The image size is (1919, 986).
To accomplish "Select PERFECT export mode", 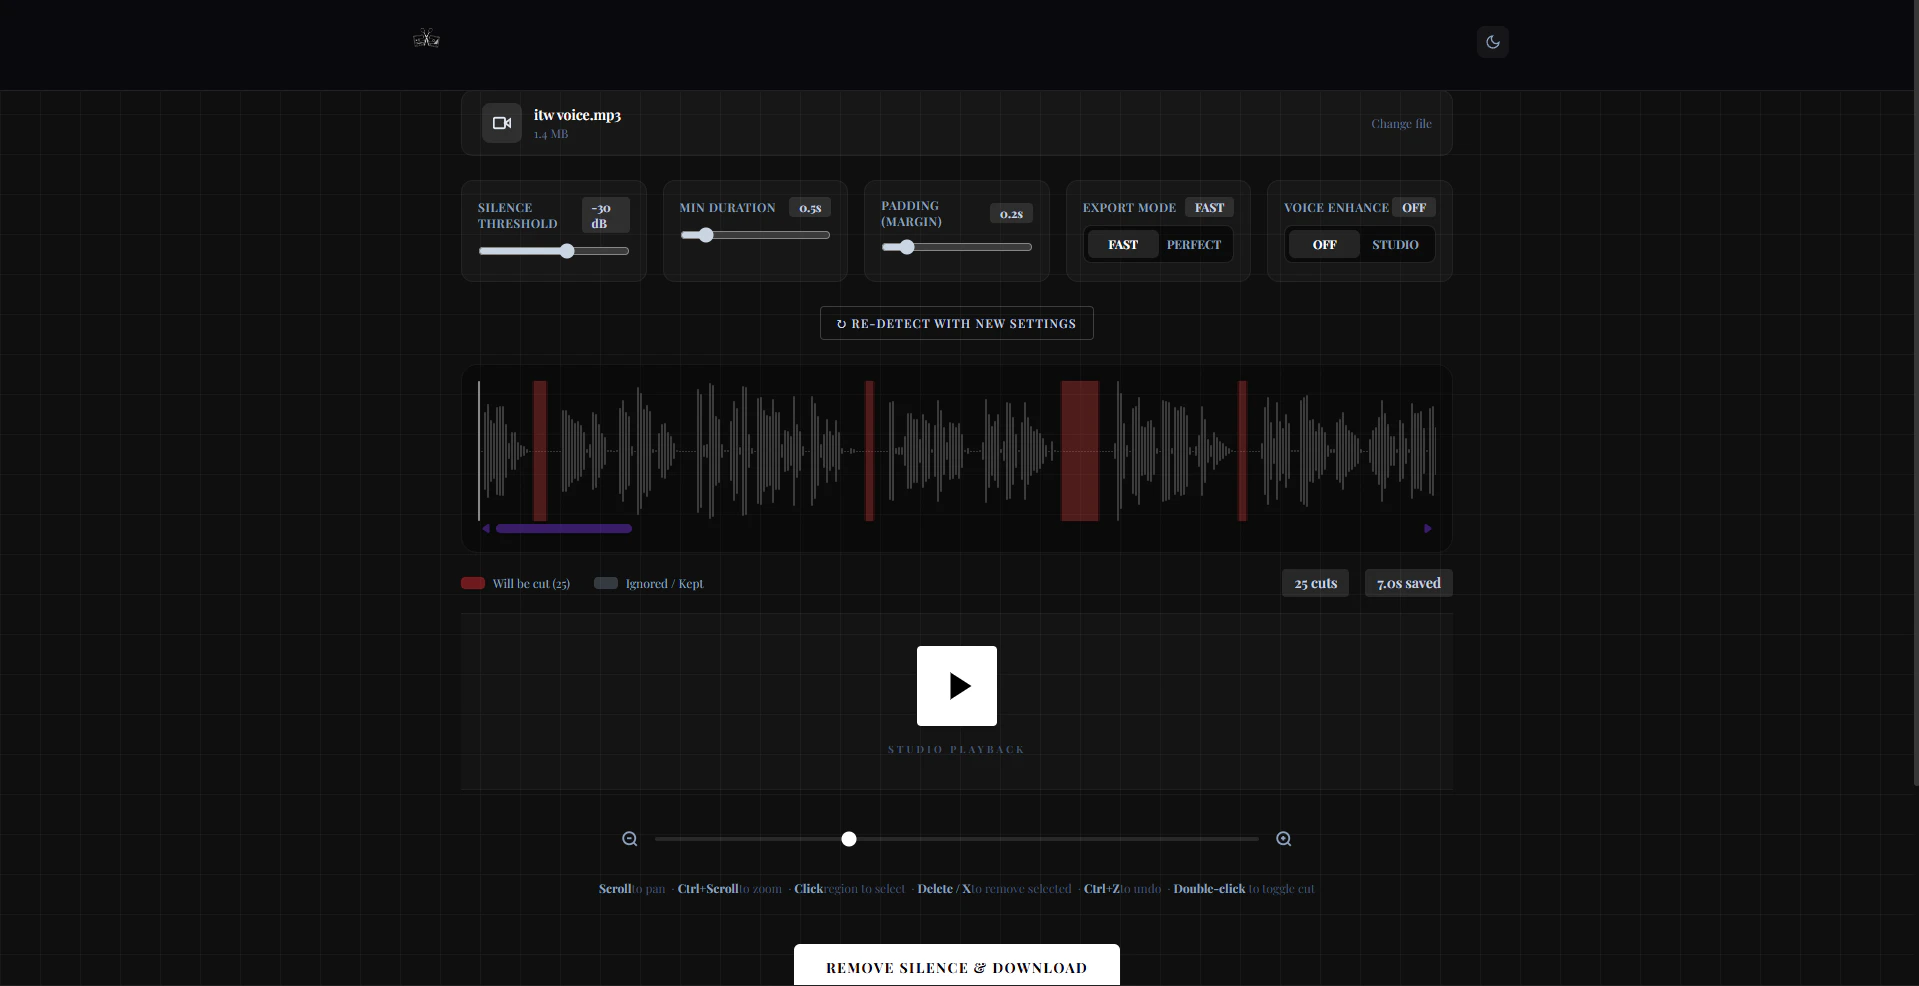I will 1194,245.
